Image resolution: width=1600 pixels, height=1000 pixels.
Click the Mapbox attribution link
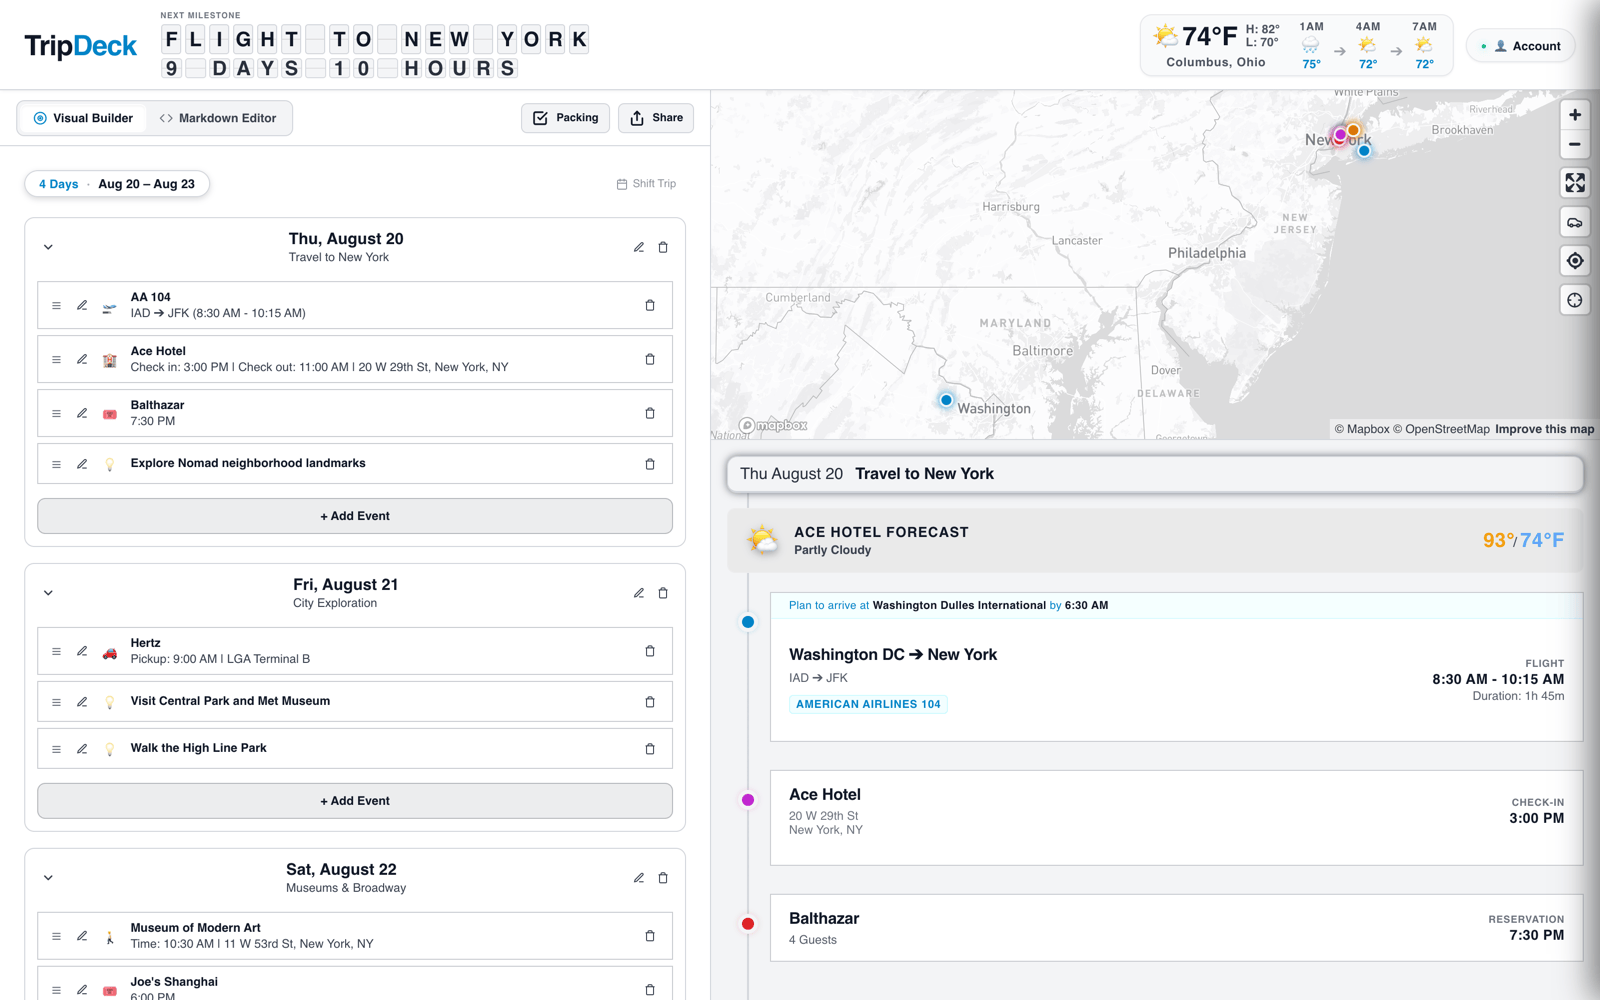tap(1362, 429)
